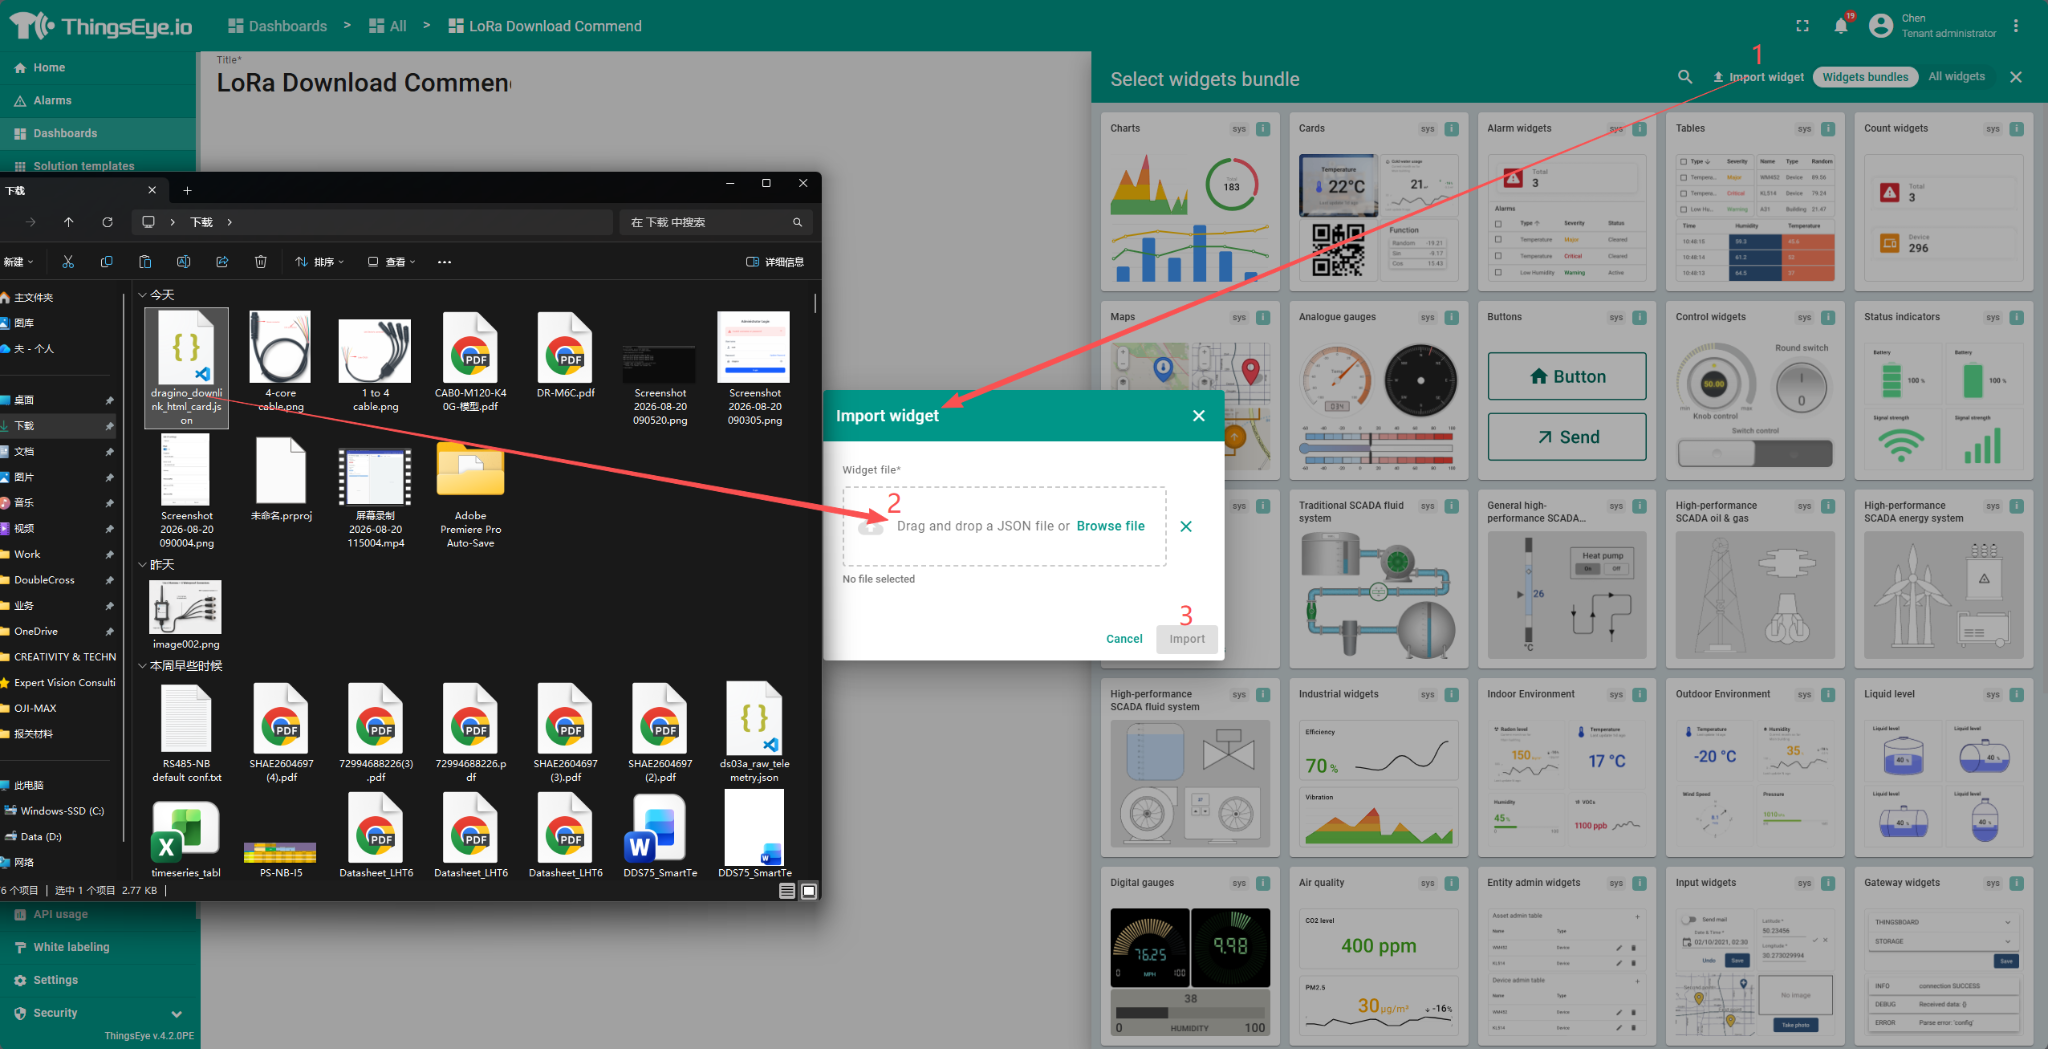This screenshot has width=2048, height=1049.
Task: Copy the selected file in File Explorer
Action: pos(106,262)
